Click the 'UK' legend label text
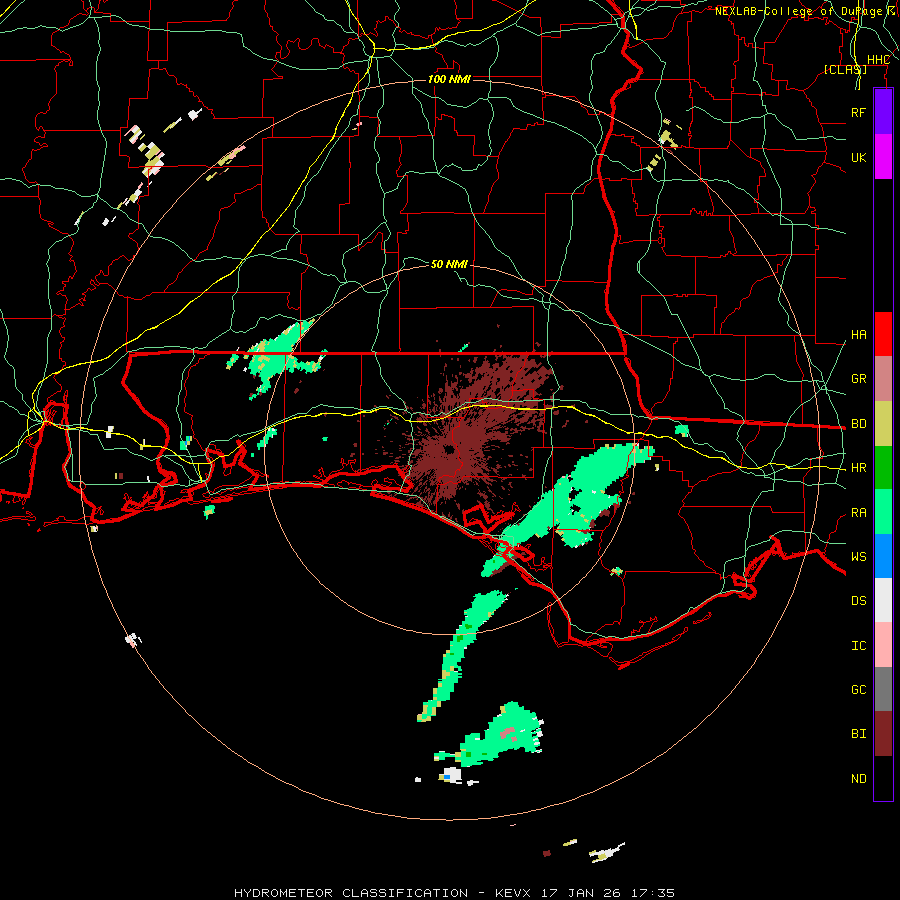This screenshot has height=900, width=900. [858, 157]
